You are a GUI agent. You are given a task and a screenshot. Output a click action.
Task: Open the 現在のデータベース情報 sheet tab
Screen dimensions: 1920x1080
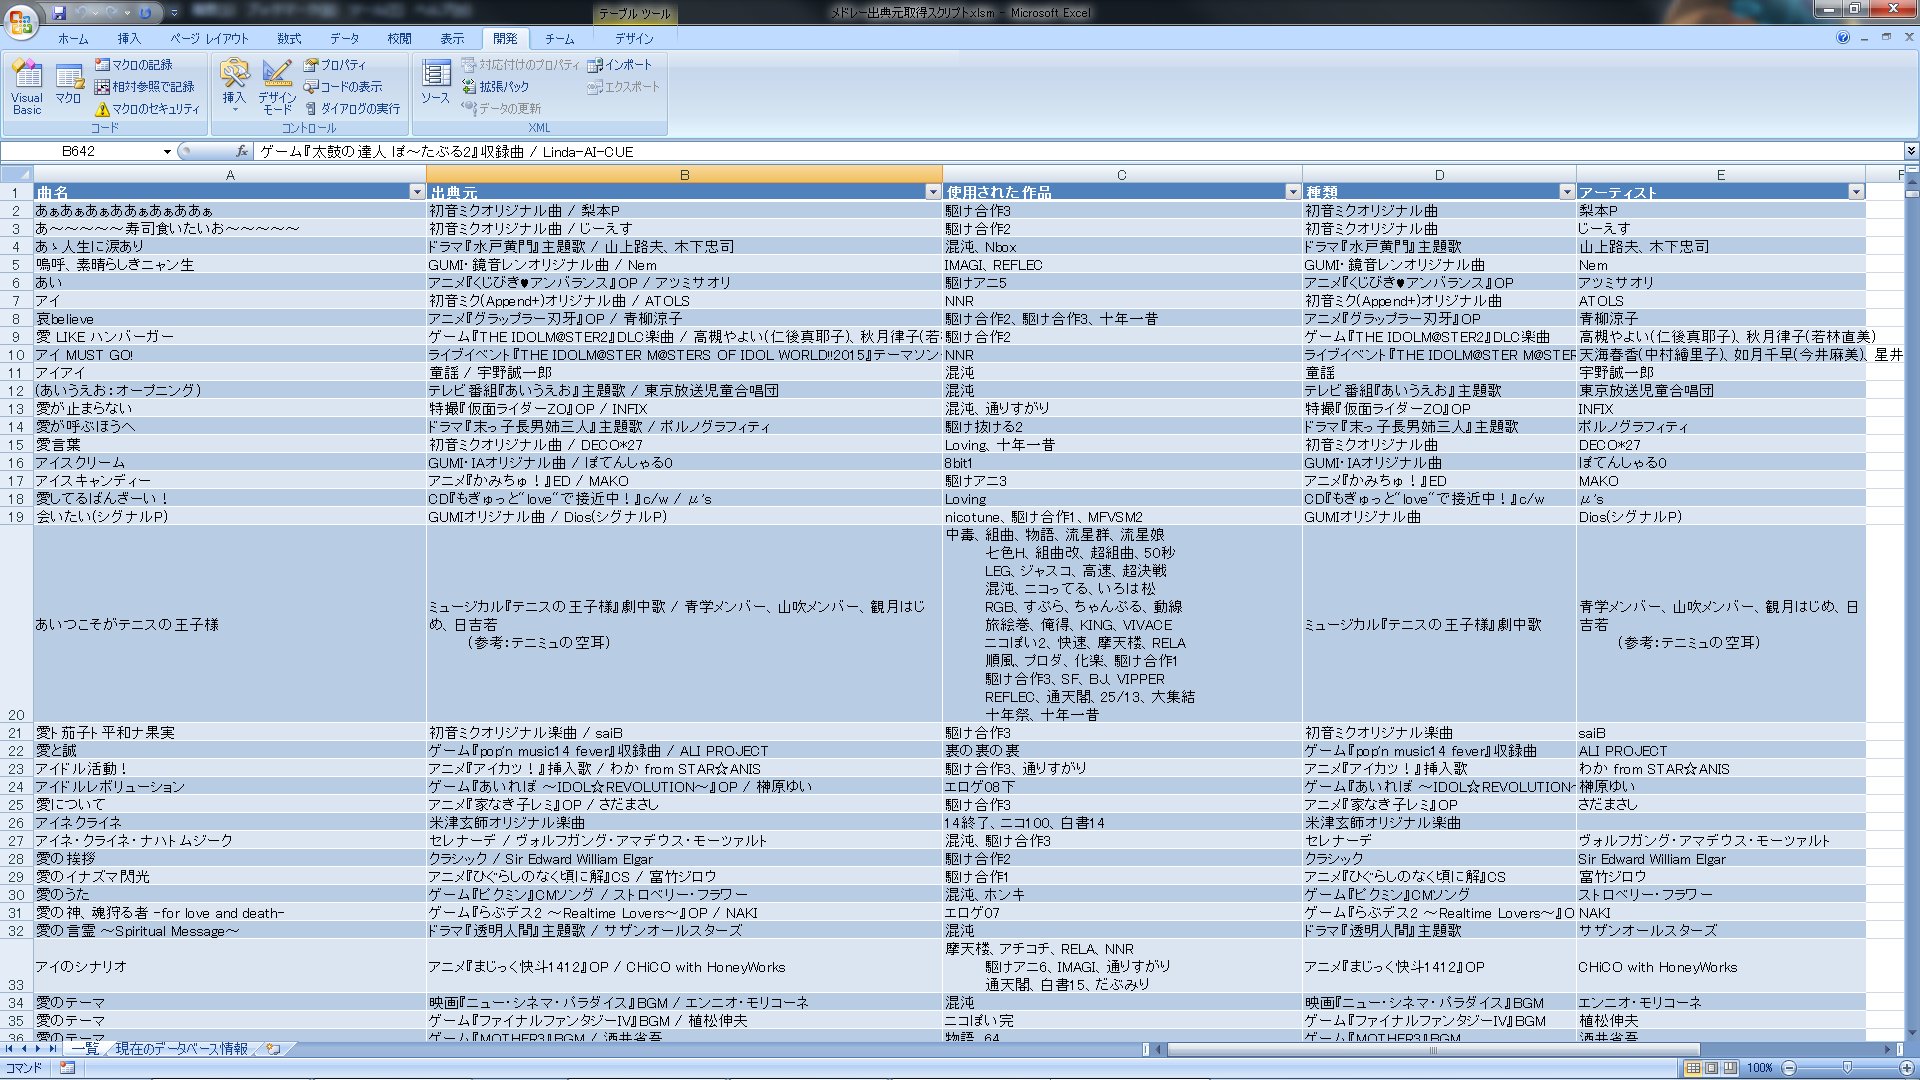[x=181, y=1049]
